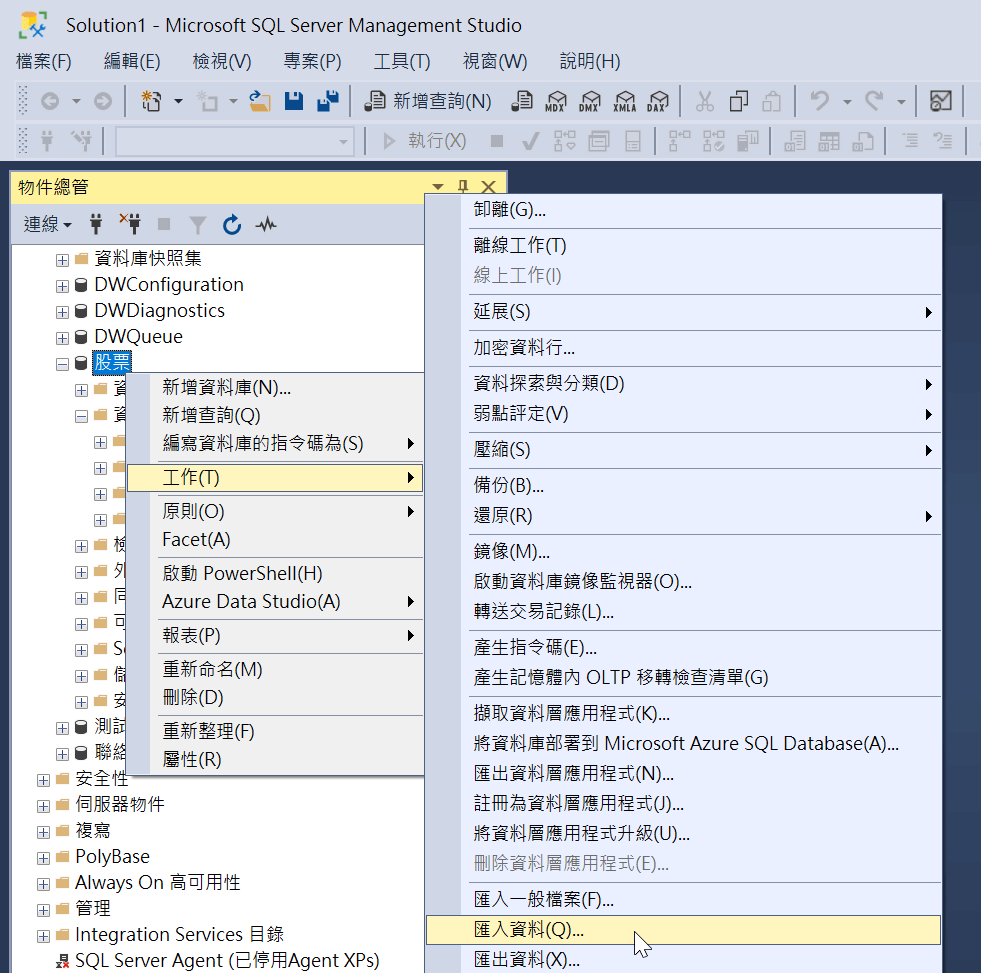Click the Save All icon

[x=327, y=101]
